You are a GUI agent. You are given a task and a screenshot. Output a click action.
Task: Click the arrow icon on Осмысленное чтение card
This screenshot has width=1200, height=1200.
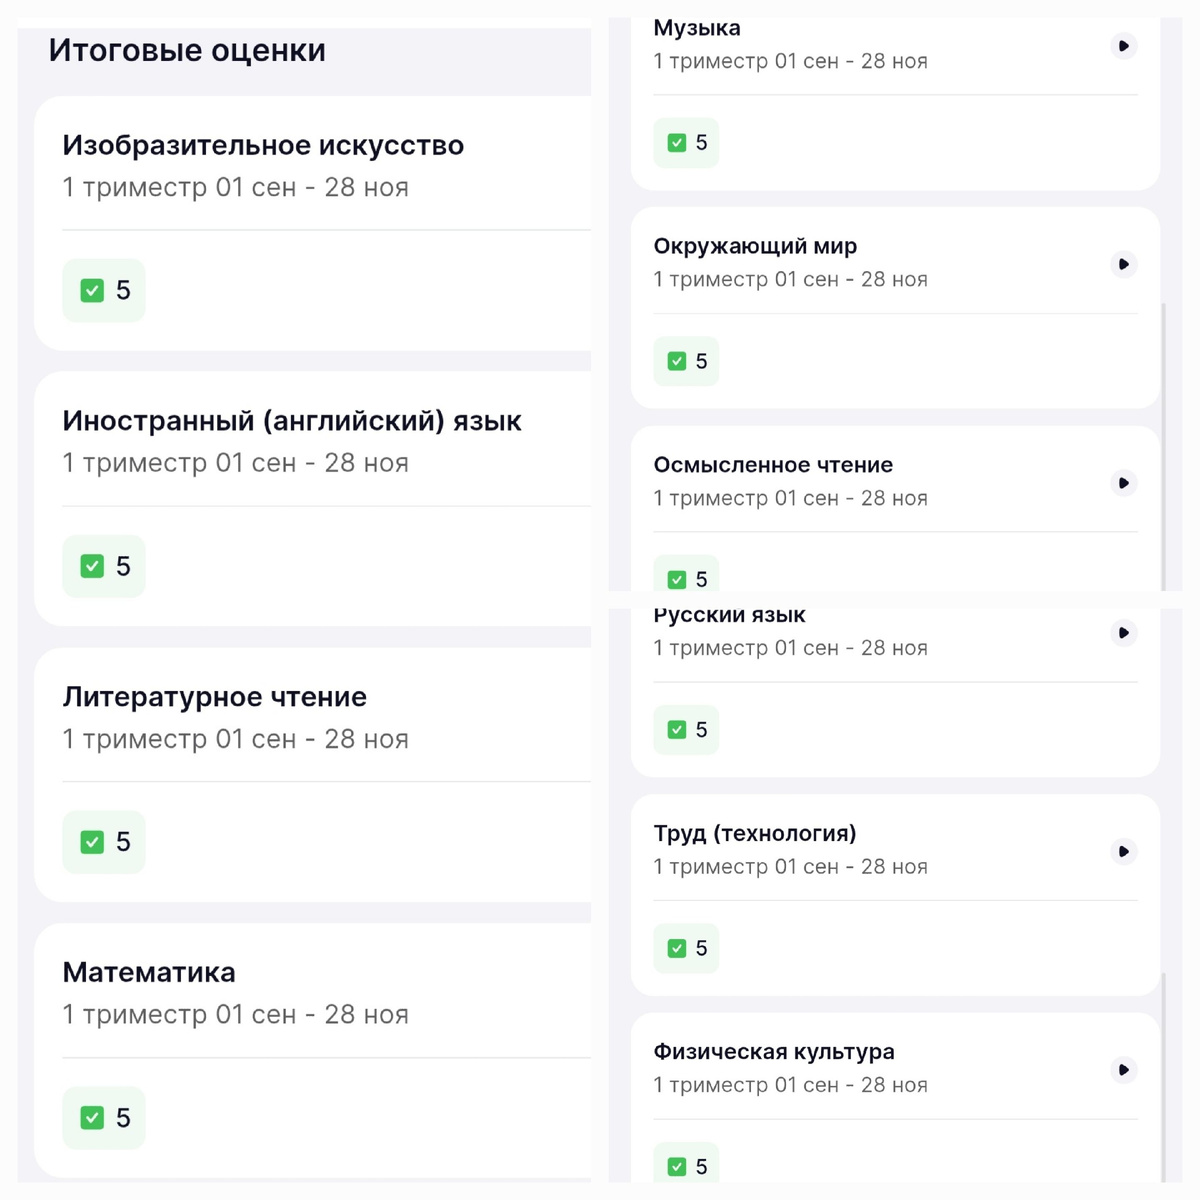point(1123,483)
